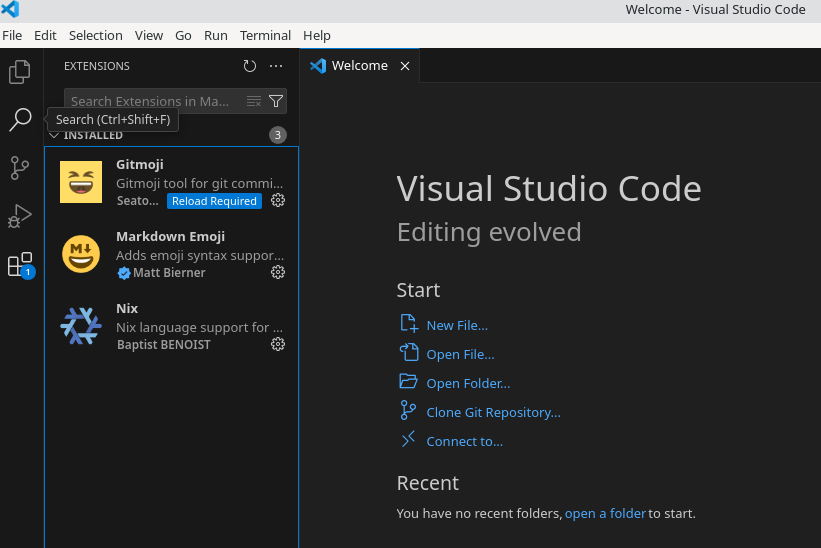Open the Help menu
Viewport: 821px width, 548px height.
click(317, 36)
